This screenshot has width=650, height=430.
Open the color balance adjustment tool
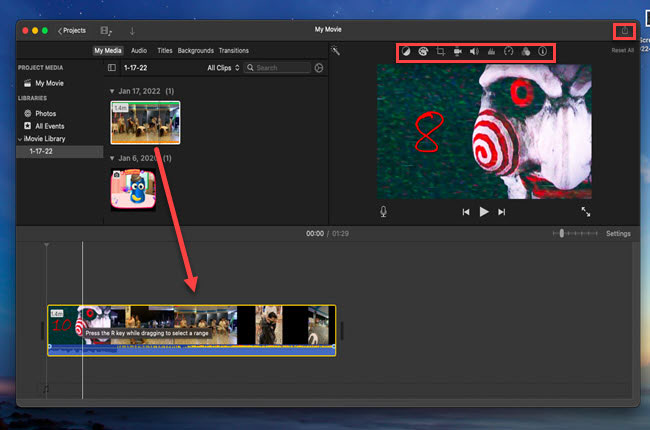(x=406, y=51)
